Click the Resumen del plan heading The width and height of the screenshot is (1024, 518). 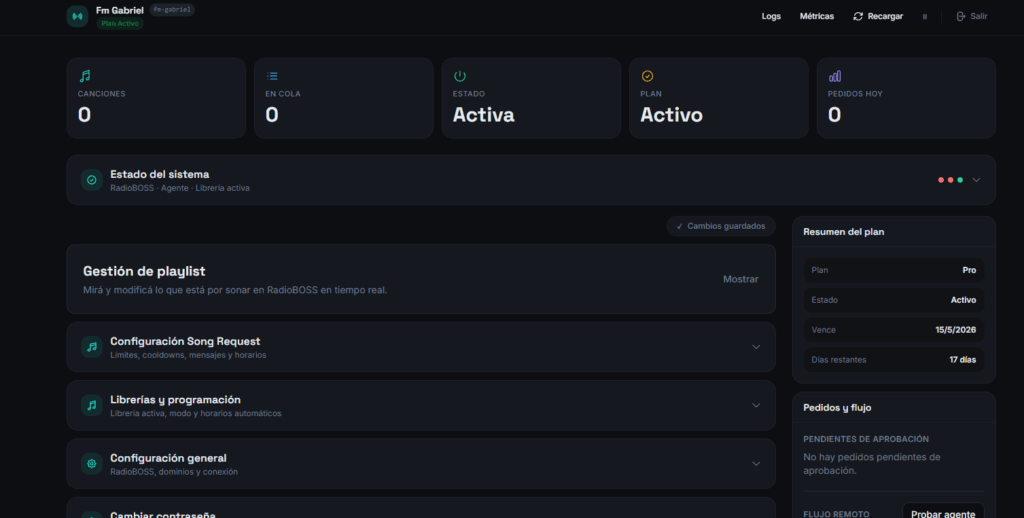click(844, 232)
